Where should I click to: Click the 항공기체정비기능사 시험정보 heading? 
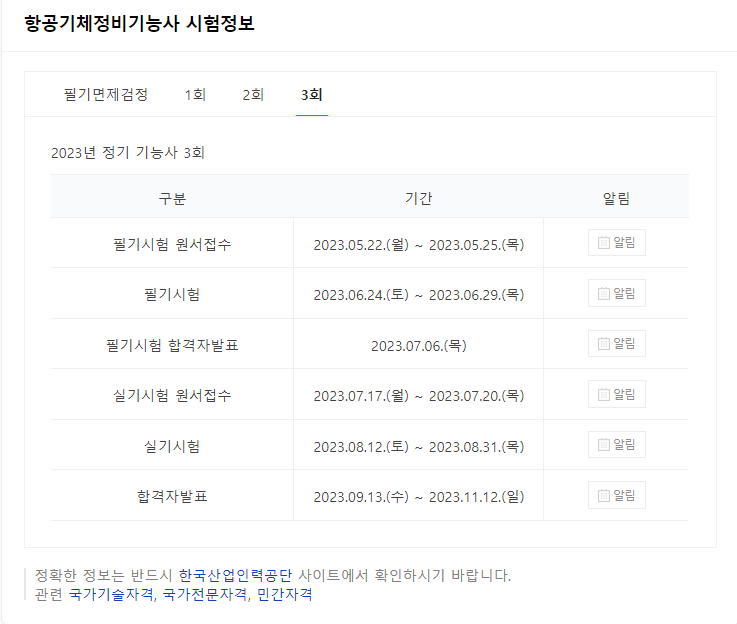139,23
